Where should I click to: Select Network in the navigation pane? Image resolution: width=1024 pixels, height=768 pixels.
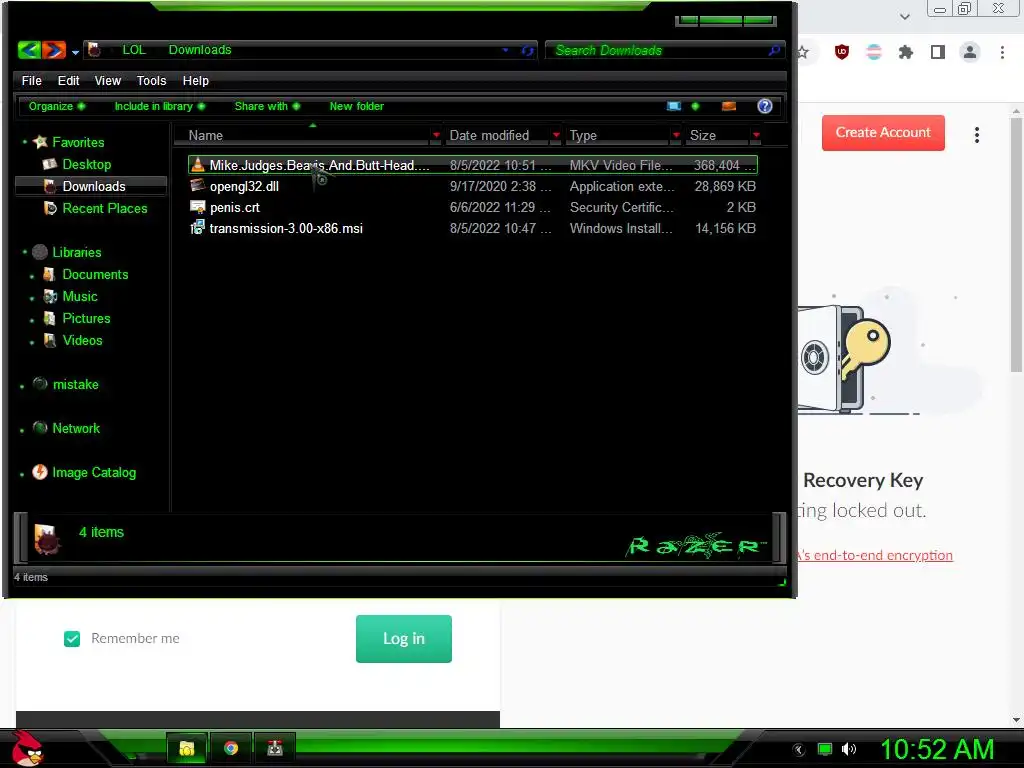click(76, 428)
